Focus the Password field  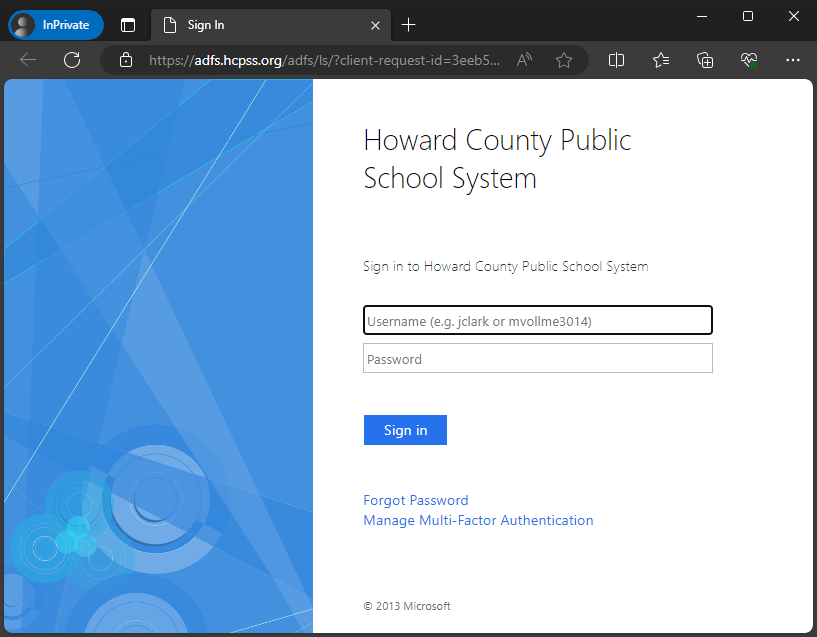click(537, 358)
